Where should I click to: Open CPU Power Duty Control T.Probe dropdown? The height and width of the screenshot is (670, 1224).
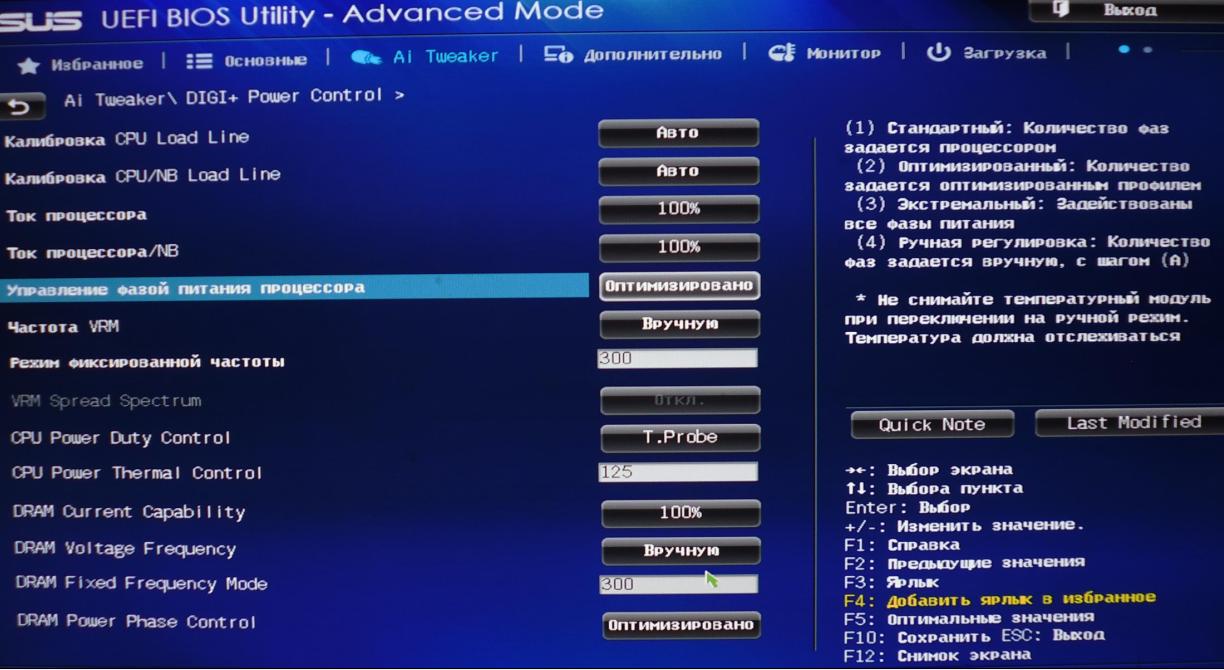pyautogui.click(x=680, y=437)
